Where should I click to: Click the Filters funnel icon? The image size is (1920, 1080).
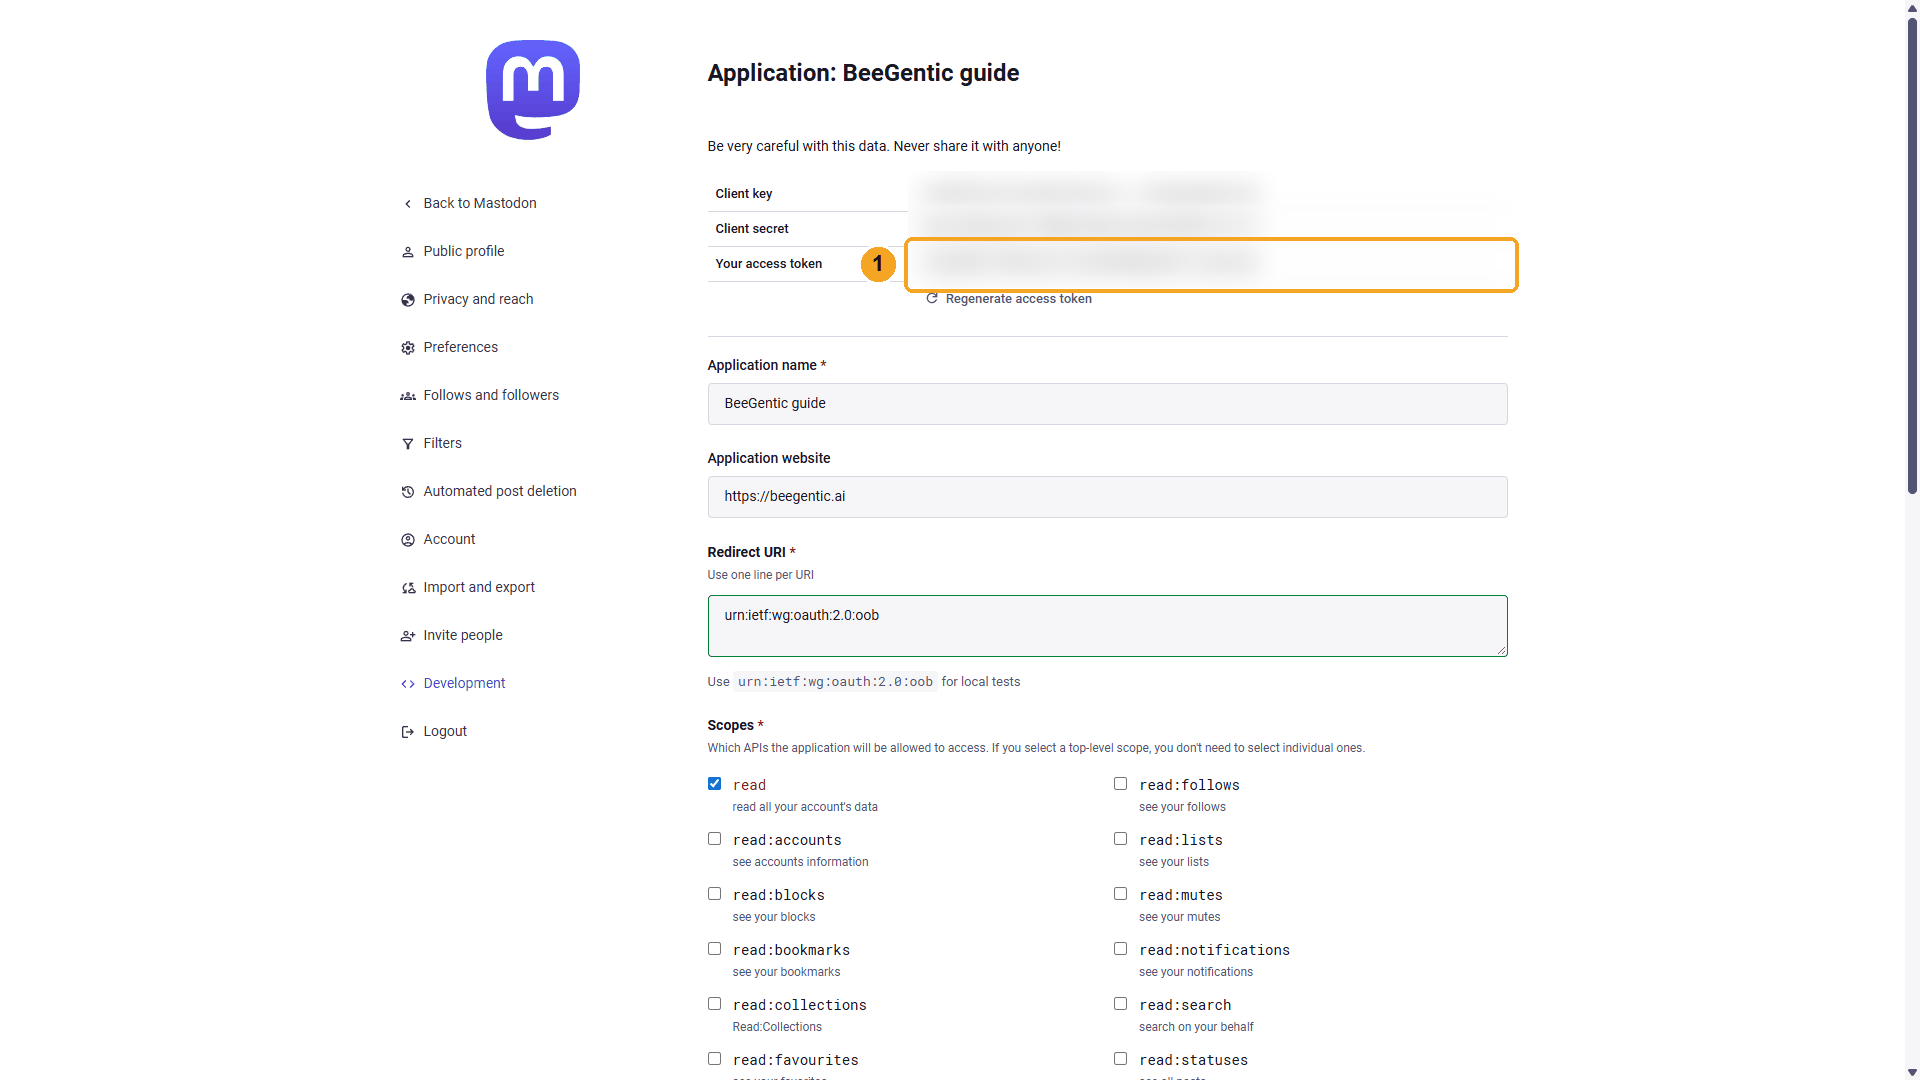408,444
